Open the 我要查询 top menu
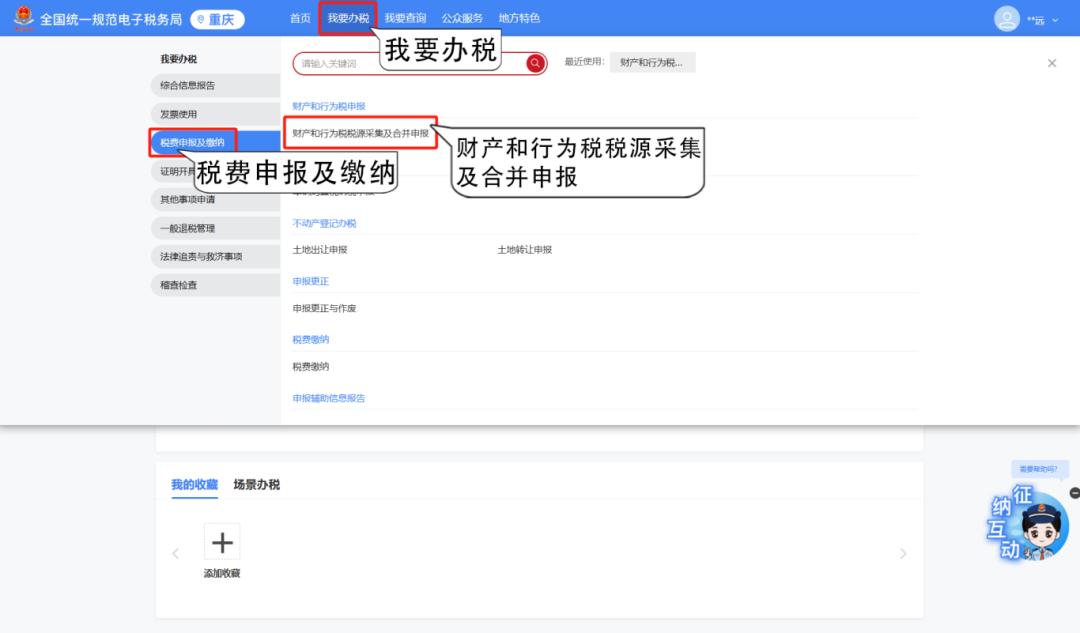 pyautogui.click(x=405, y=18)
